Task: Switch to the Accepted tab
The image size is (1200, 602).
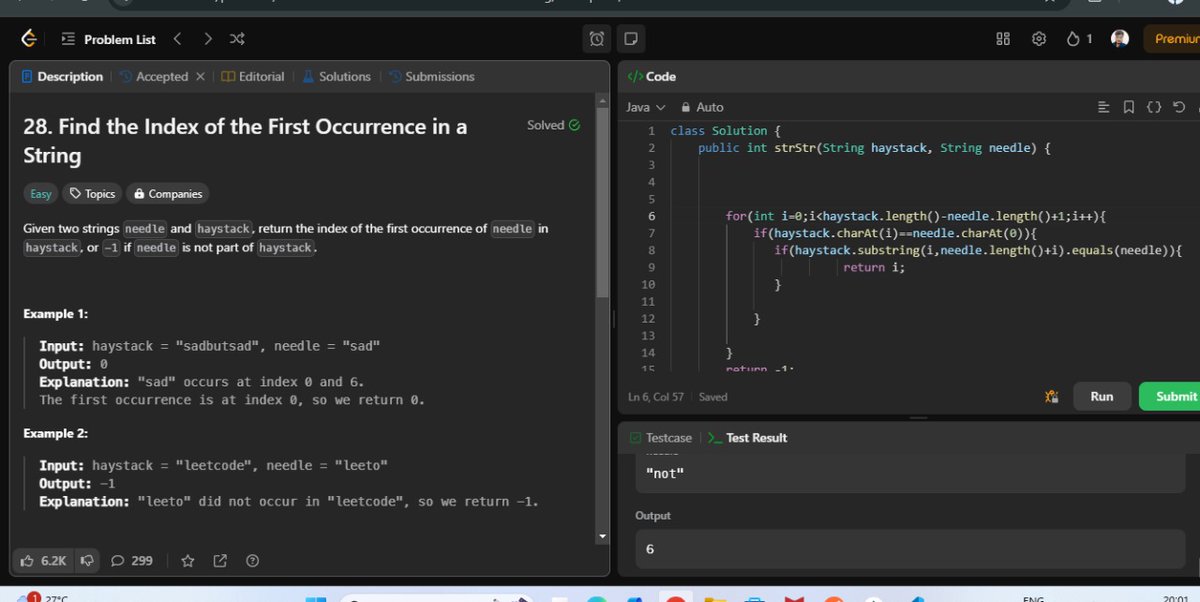Action: pos(154,76)
